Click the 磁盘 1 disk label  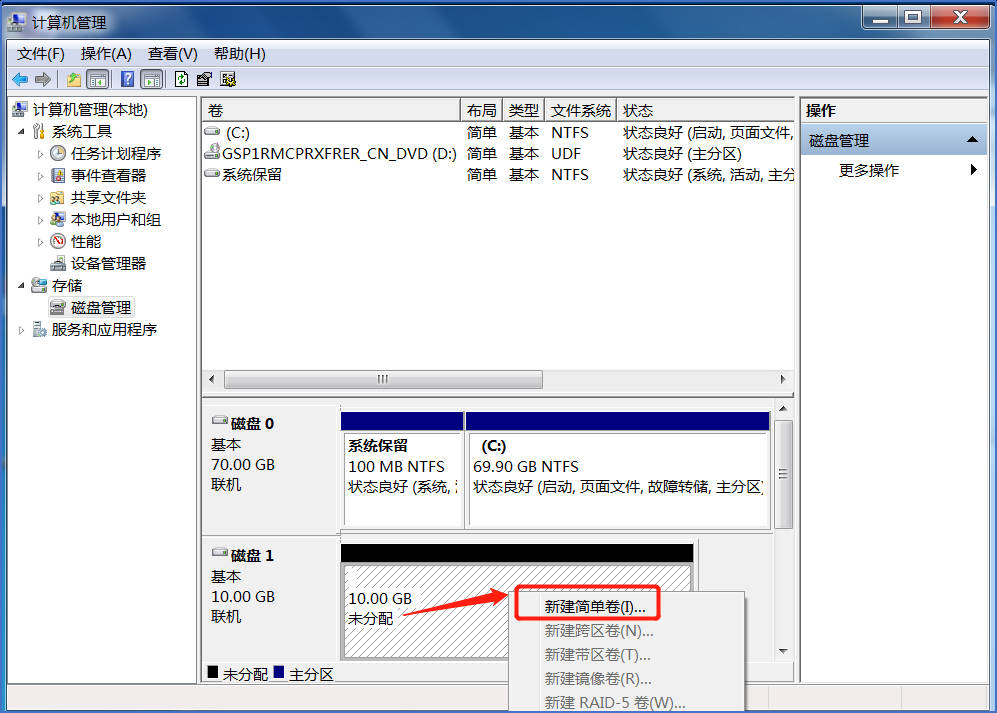point(252,555)
